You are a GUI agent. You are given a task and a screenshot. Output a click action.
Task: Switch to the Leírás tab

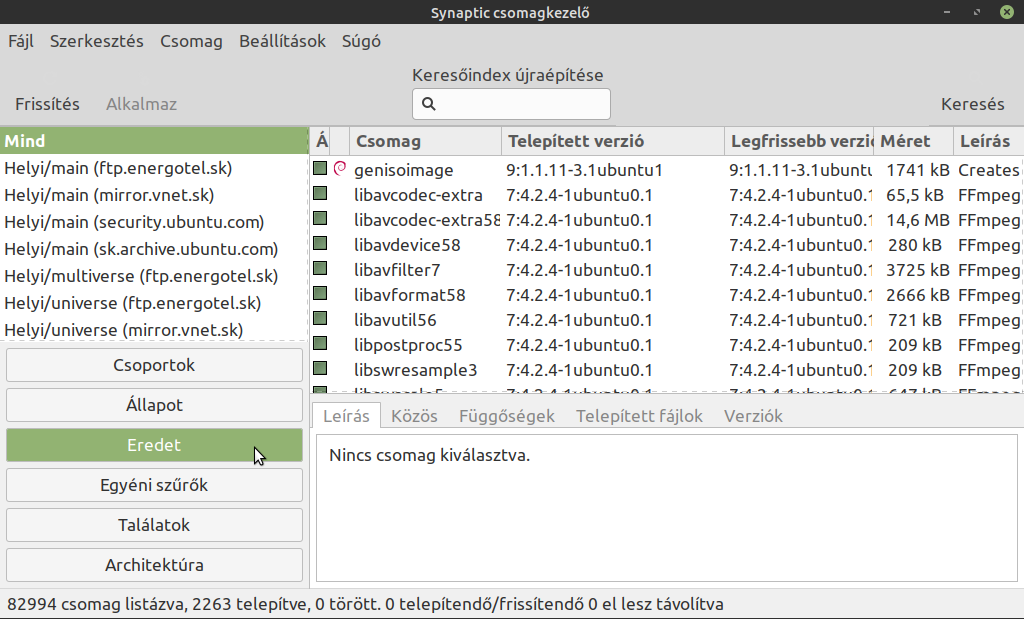click(346, 416)
